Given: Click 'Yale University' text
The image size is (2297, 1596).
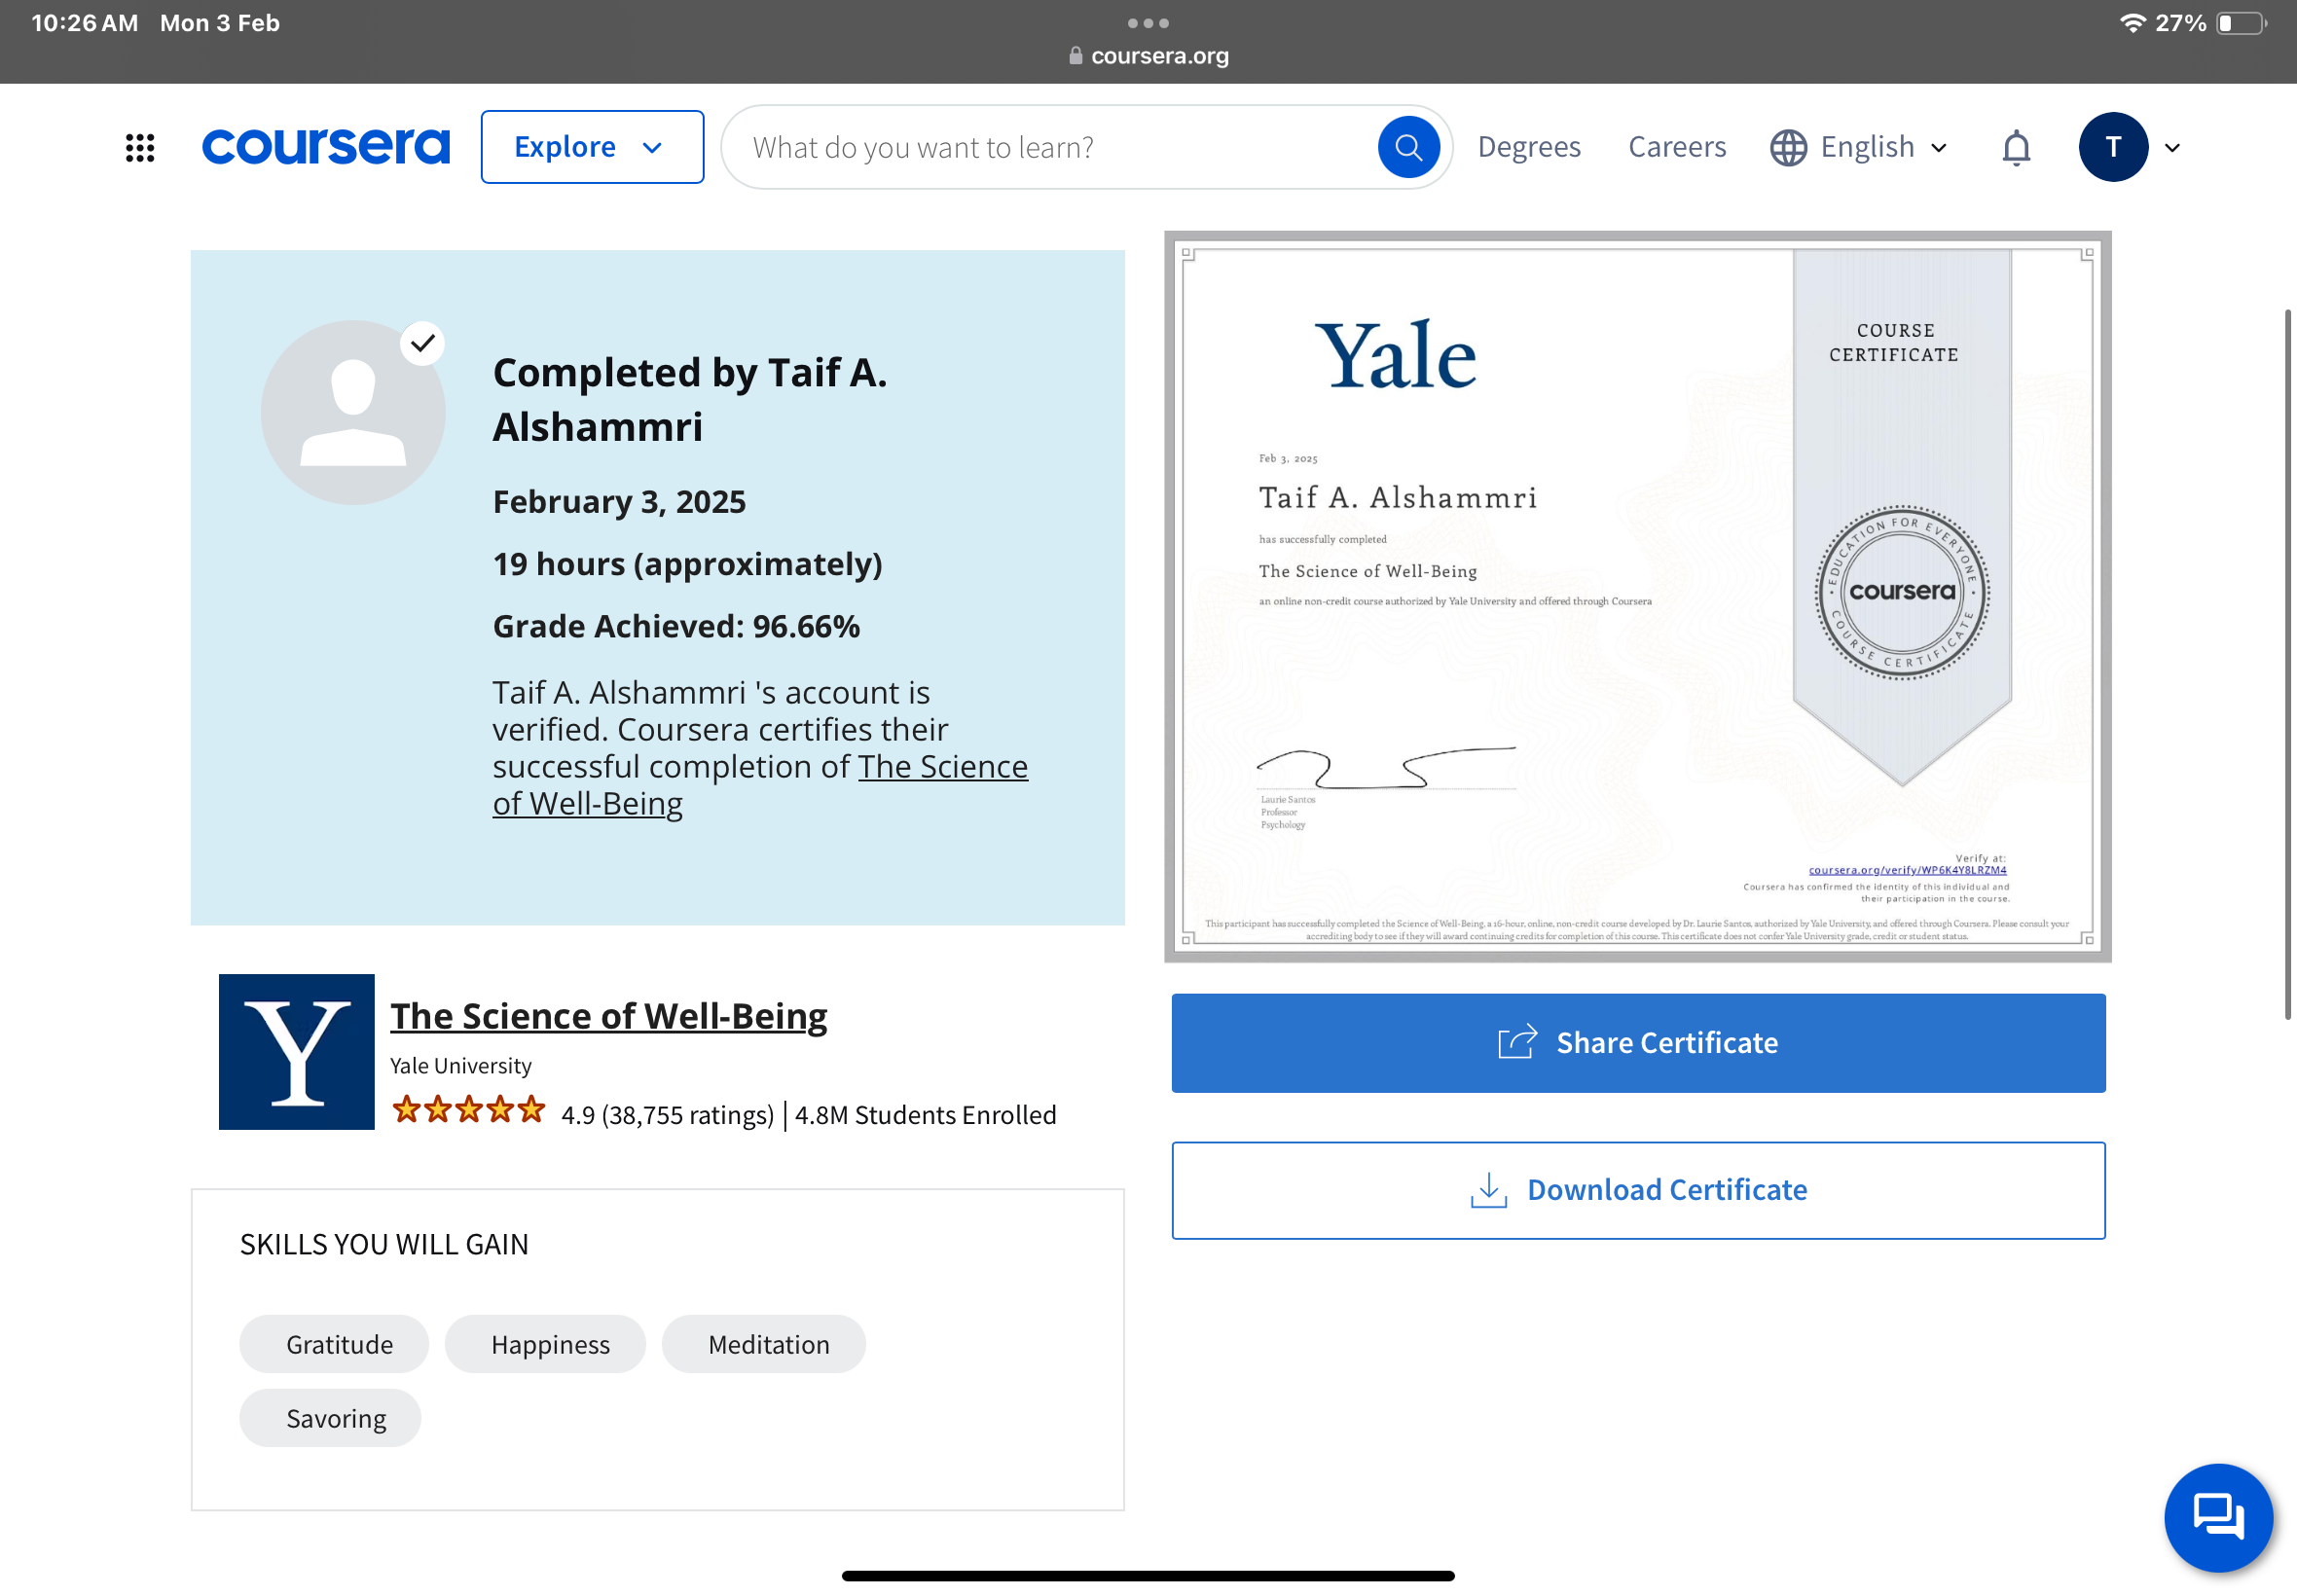Looking at the screenshot, I should click(461, 1066).
